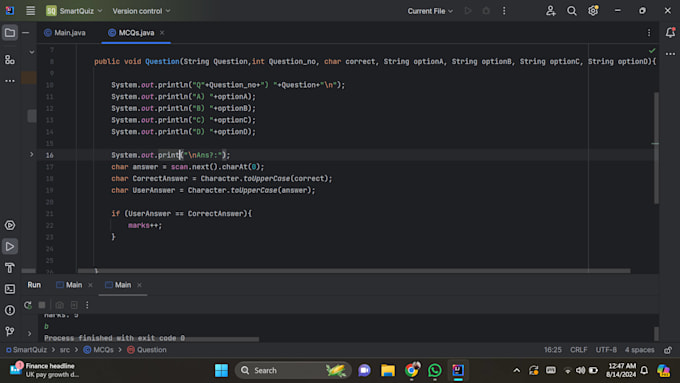Select the first Main run tab
This screenshot has width=680, height=383.
pos(69,285)
